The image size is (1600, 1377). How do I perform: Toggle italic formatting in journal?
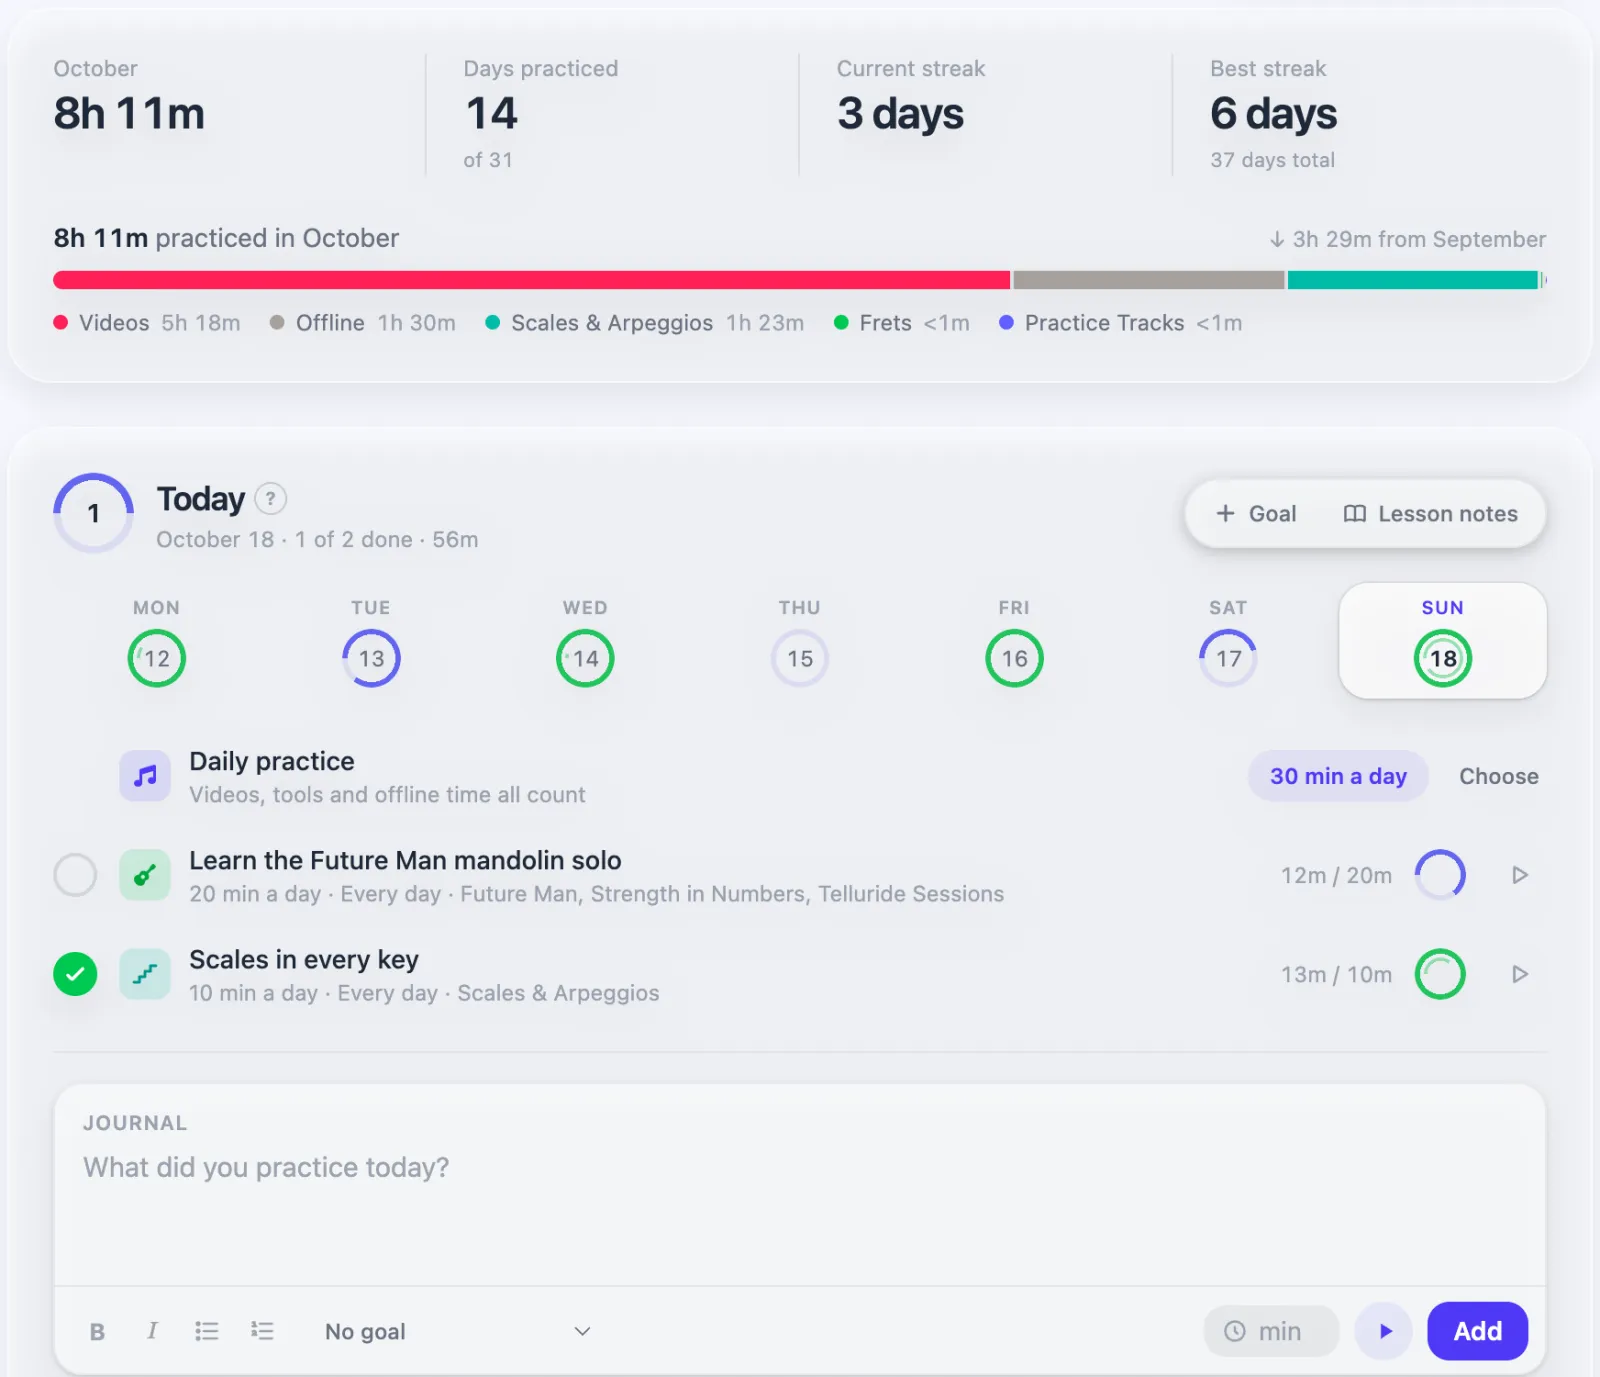(152, 1331)
